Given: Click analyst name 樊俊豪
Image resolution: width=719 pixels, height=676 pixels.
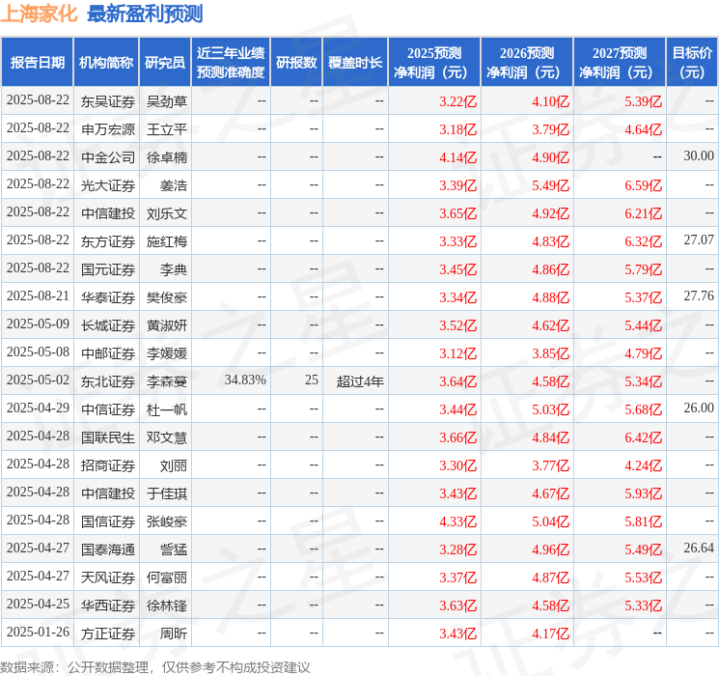Looking at the screenshot, I should click(166, 297).
